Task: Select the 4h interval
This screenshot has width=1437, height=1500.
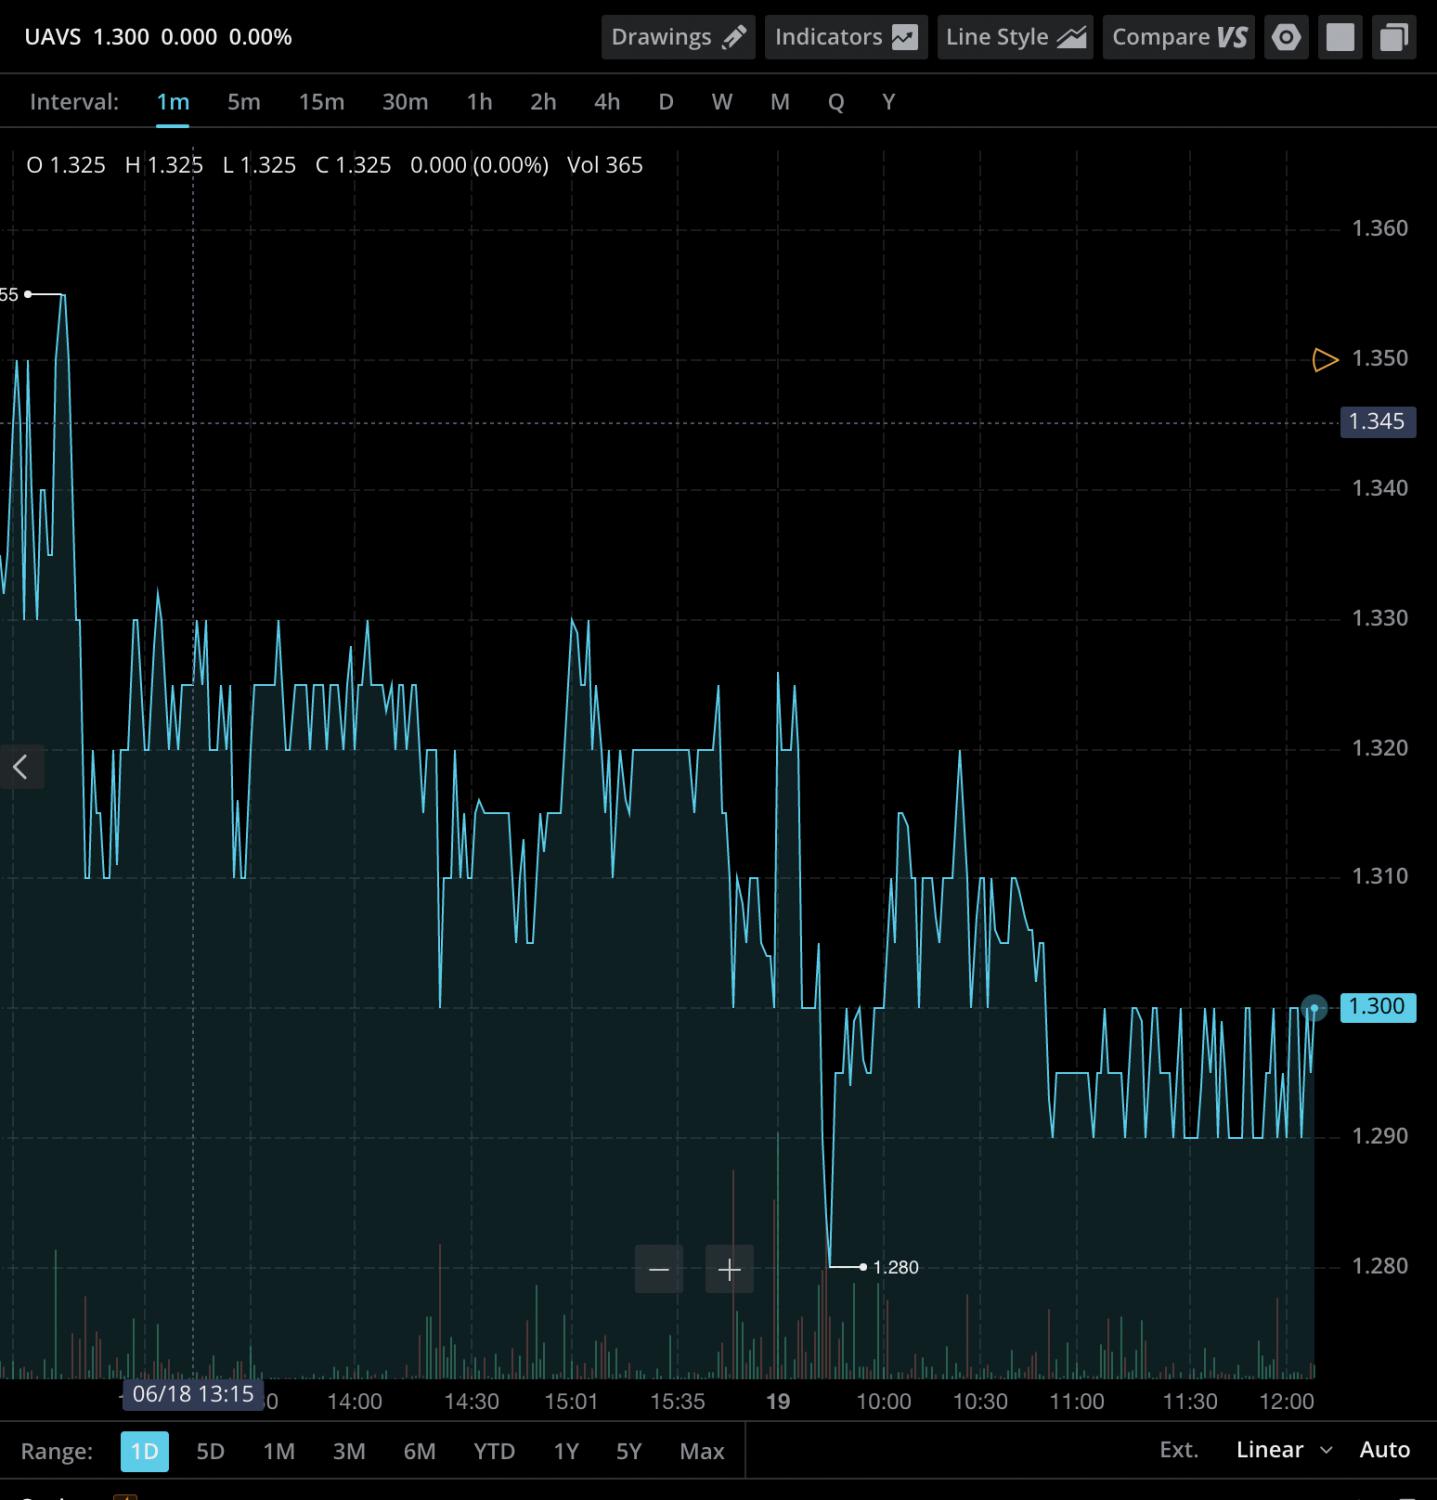Action: point(607,102)
